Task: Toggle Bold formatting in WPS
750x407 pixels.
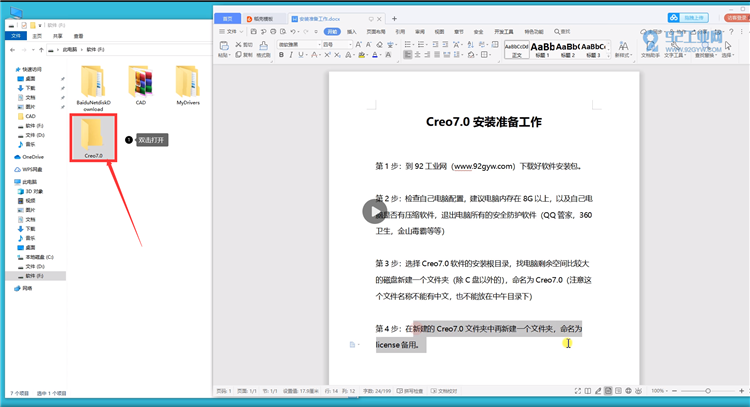Action: click(x=281, y=55)
